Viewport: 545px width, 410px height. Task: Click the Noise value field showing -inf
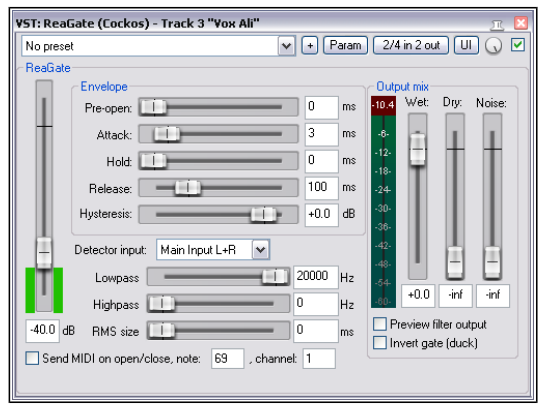click(x=493, y=296)
